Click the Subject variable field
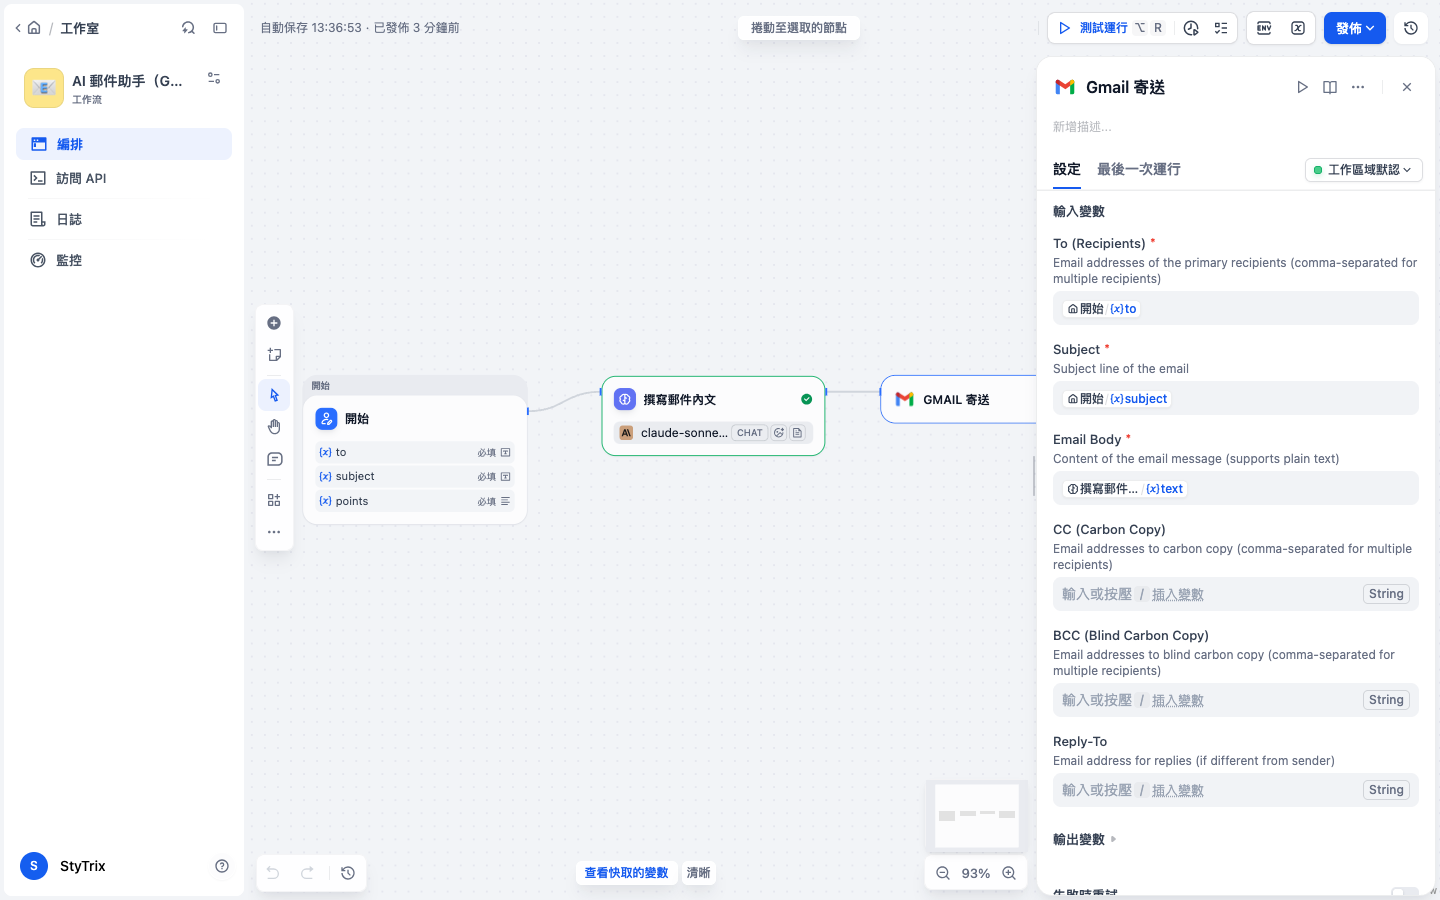Viewport: 1440px width, 900px height. pos(1236,398)
